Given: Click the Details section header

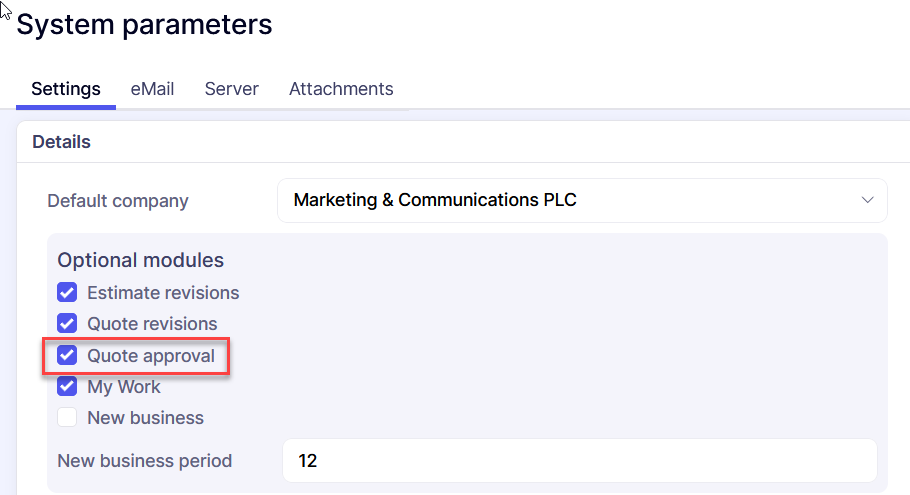Looking at the screenshot, I should pyautogui.click(x=61, y=142).
